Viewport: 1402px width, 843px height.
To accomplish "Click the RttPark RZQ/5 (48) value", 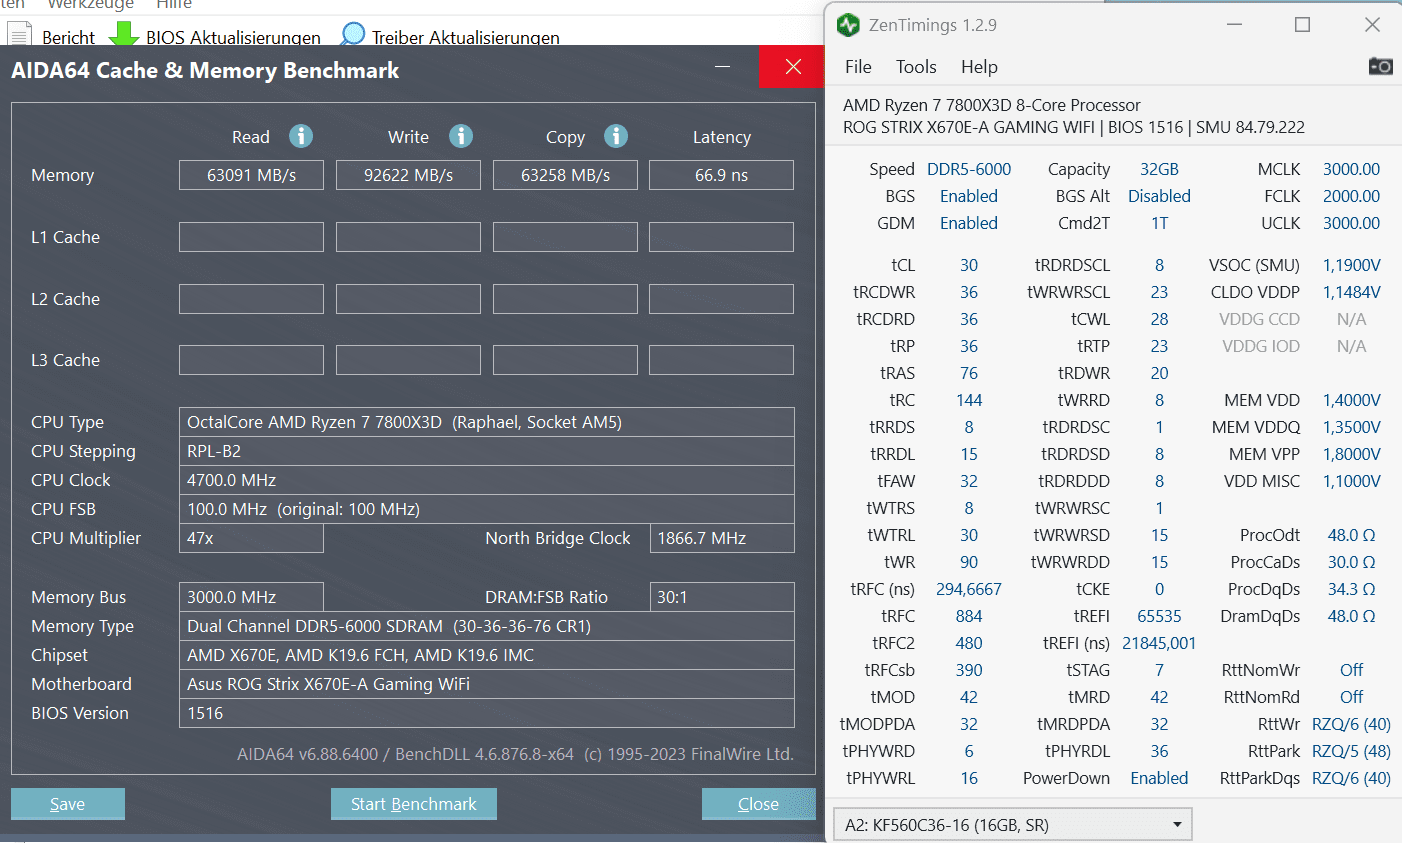I will point(1351,751).
